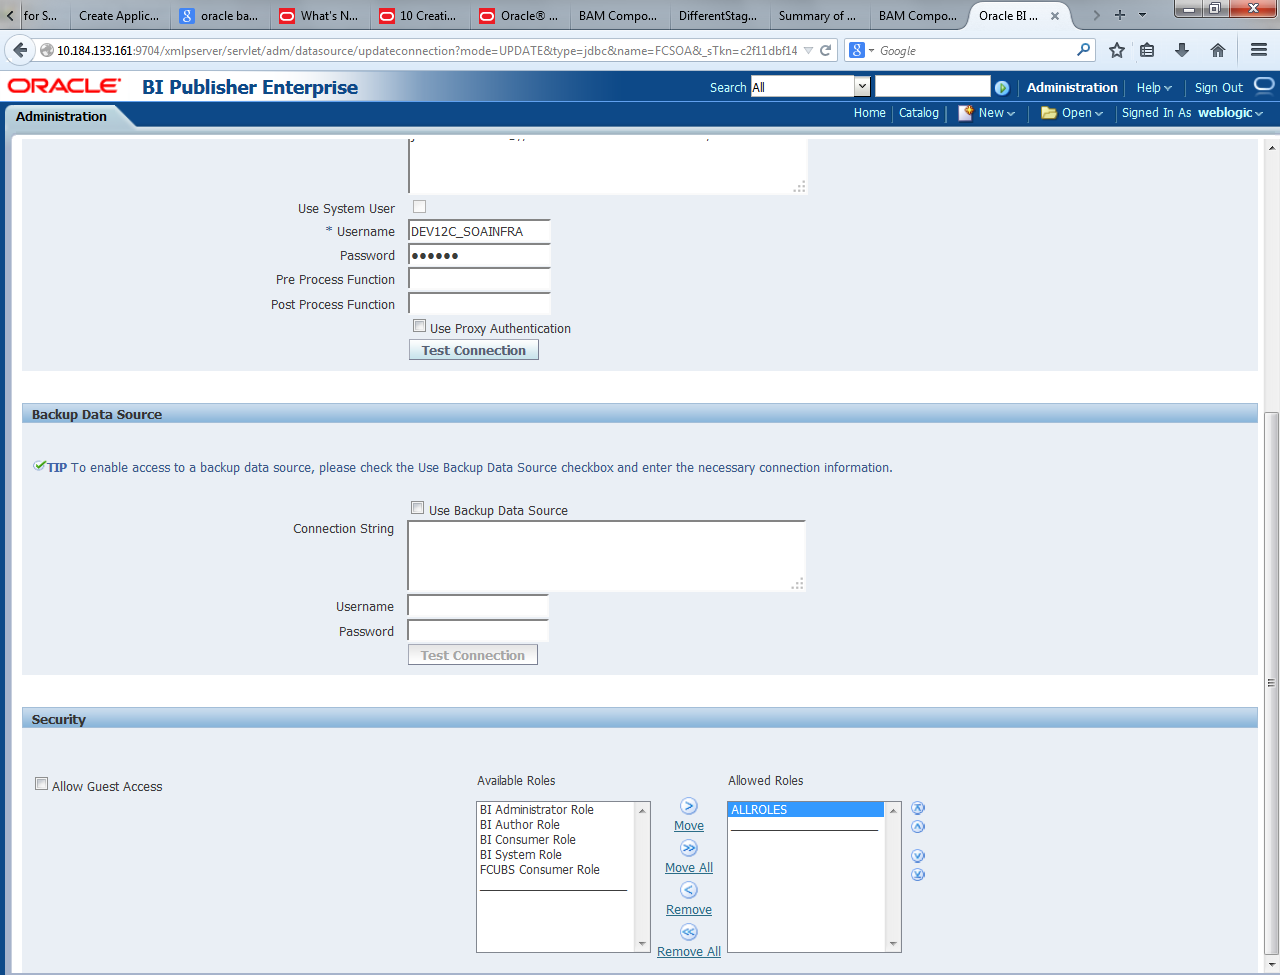Switch to the Summary of ... browser tab

click(x=818, y=16)
